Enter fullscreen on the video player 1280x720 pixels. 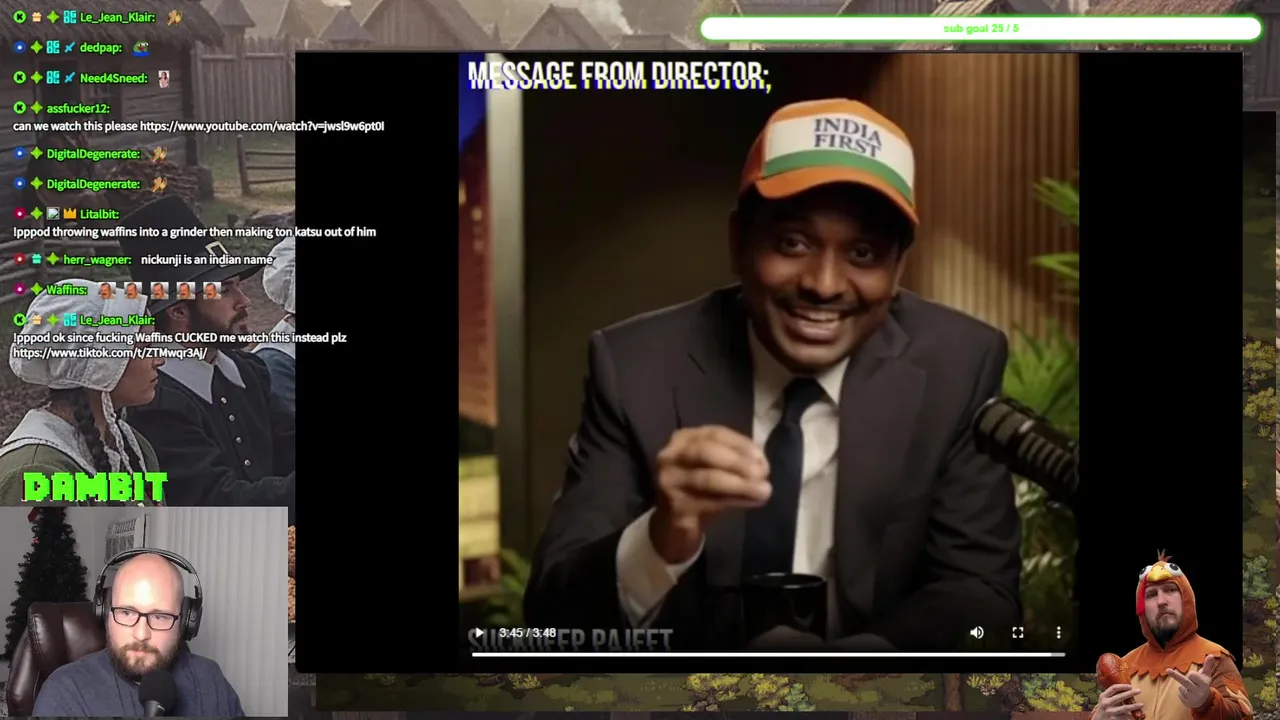(x=1018, y=633)
